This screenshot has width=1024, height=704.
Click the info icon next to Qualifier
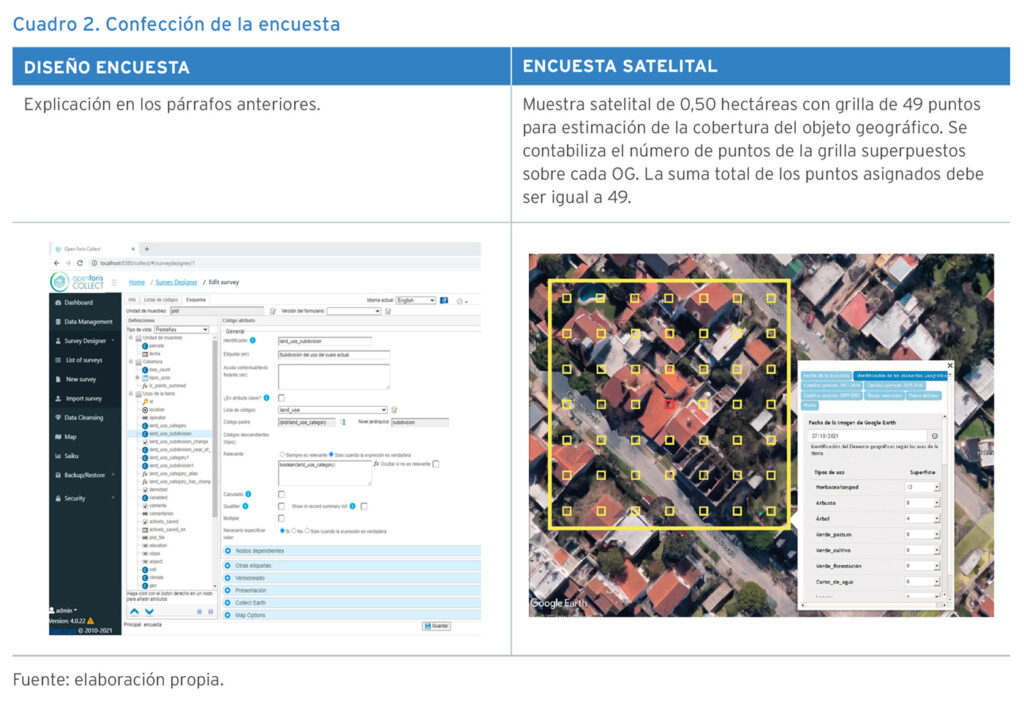tap(246, 506)
